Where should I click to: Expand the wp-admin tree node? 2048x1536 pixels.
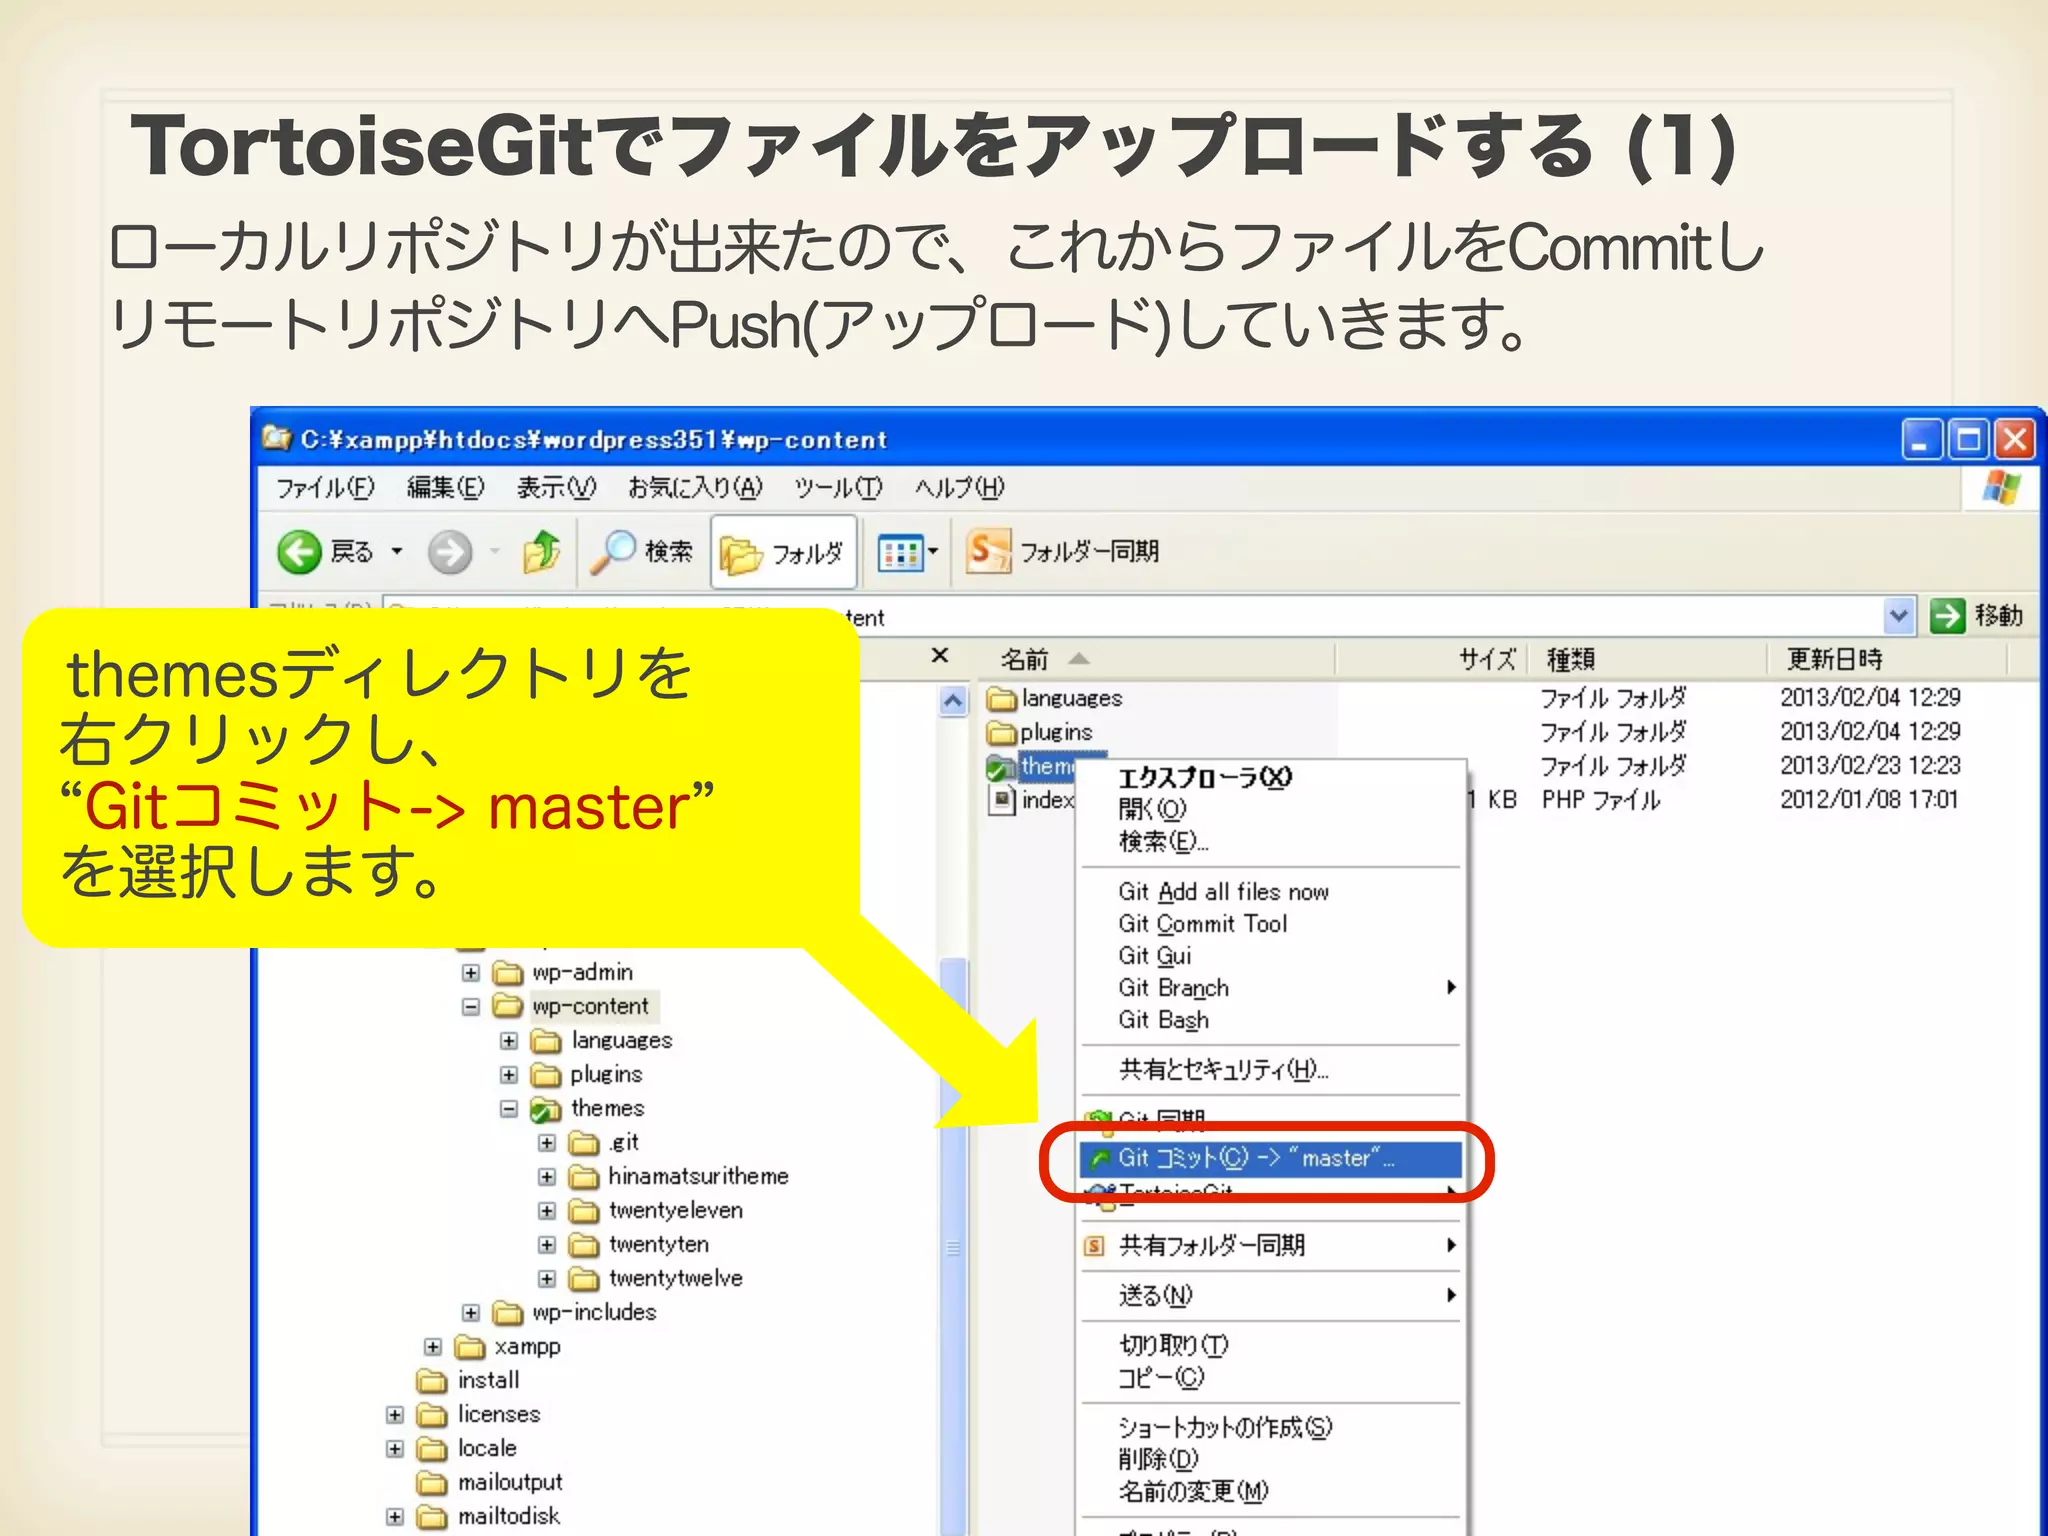point(471,973)
